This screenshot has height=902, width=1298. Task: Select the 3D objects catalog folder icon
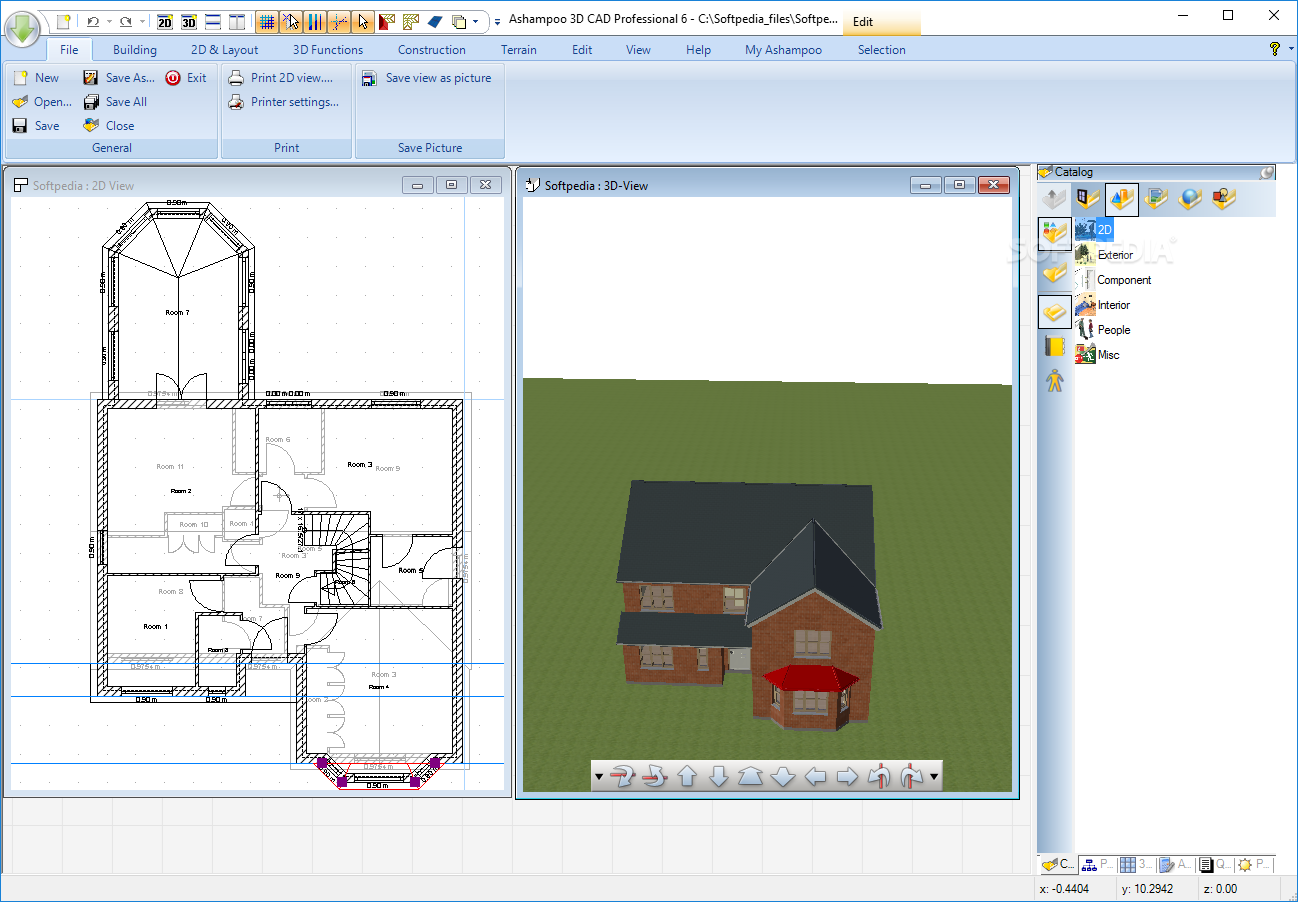coord(1122,199)
